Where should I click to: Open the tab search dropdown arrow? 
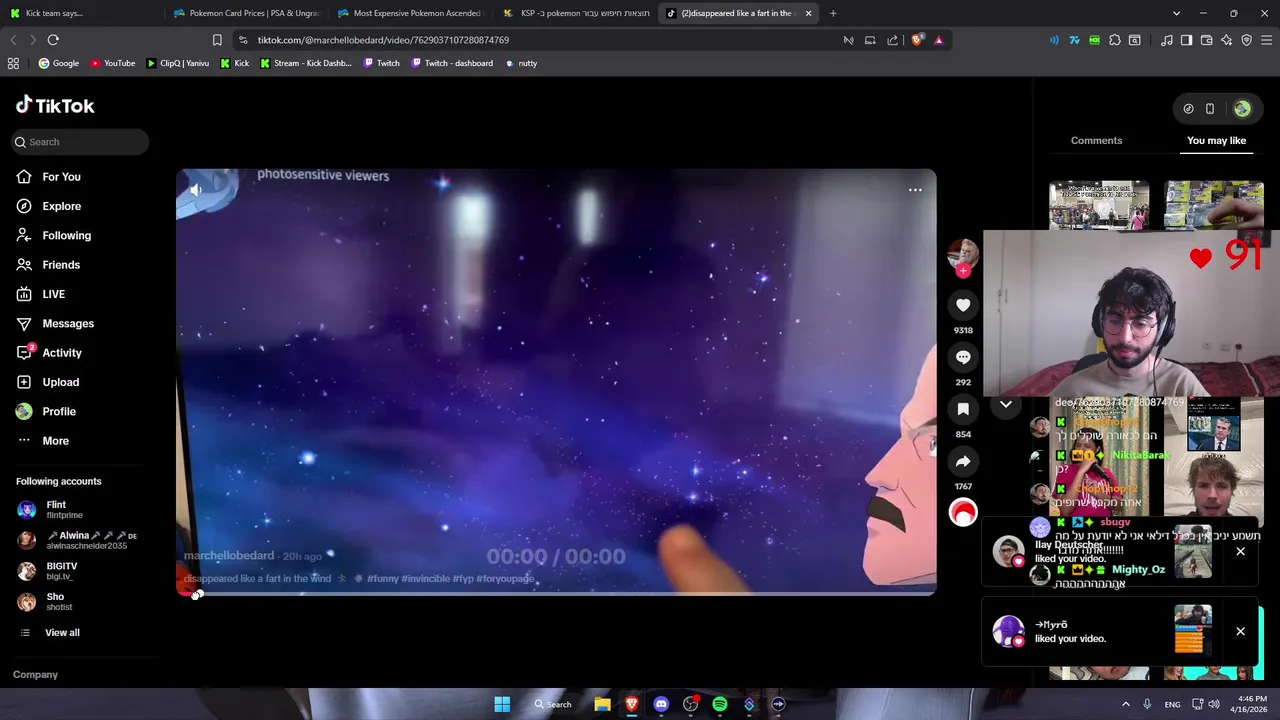1176,13
